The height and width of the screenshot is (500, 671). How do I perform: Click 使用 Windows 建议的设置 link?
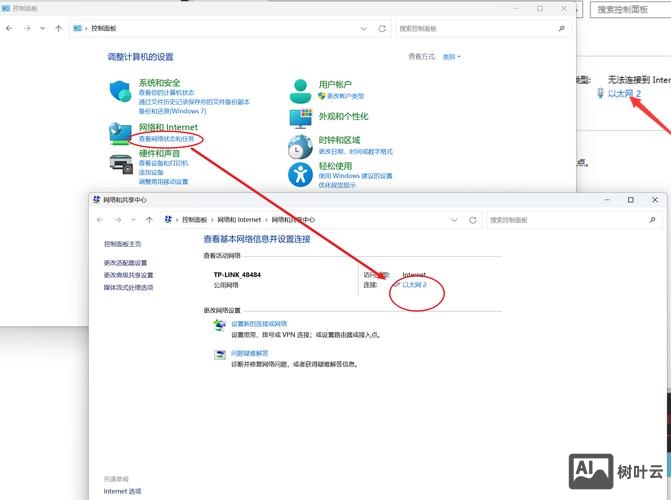tap(355, 176)
